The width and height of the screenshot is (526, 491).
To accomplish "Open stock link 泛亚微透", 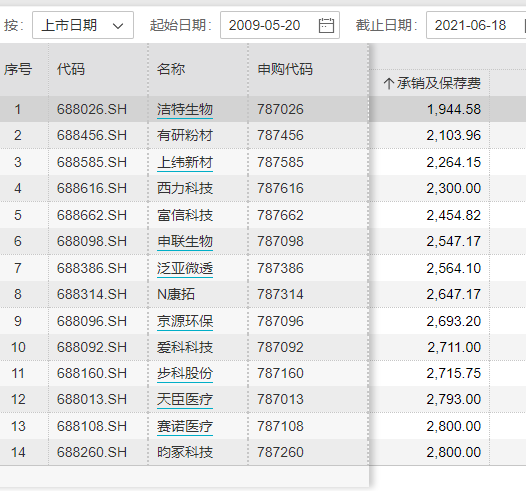I will pos(185,268).
